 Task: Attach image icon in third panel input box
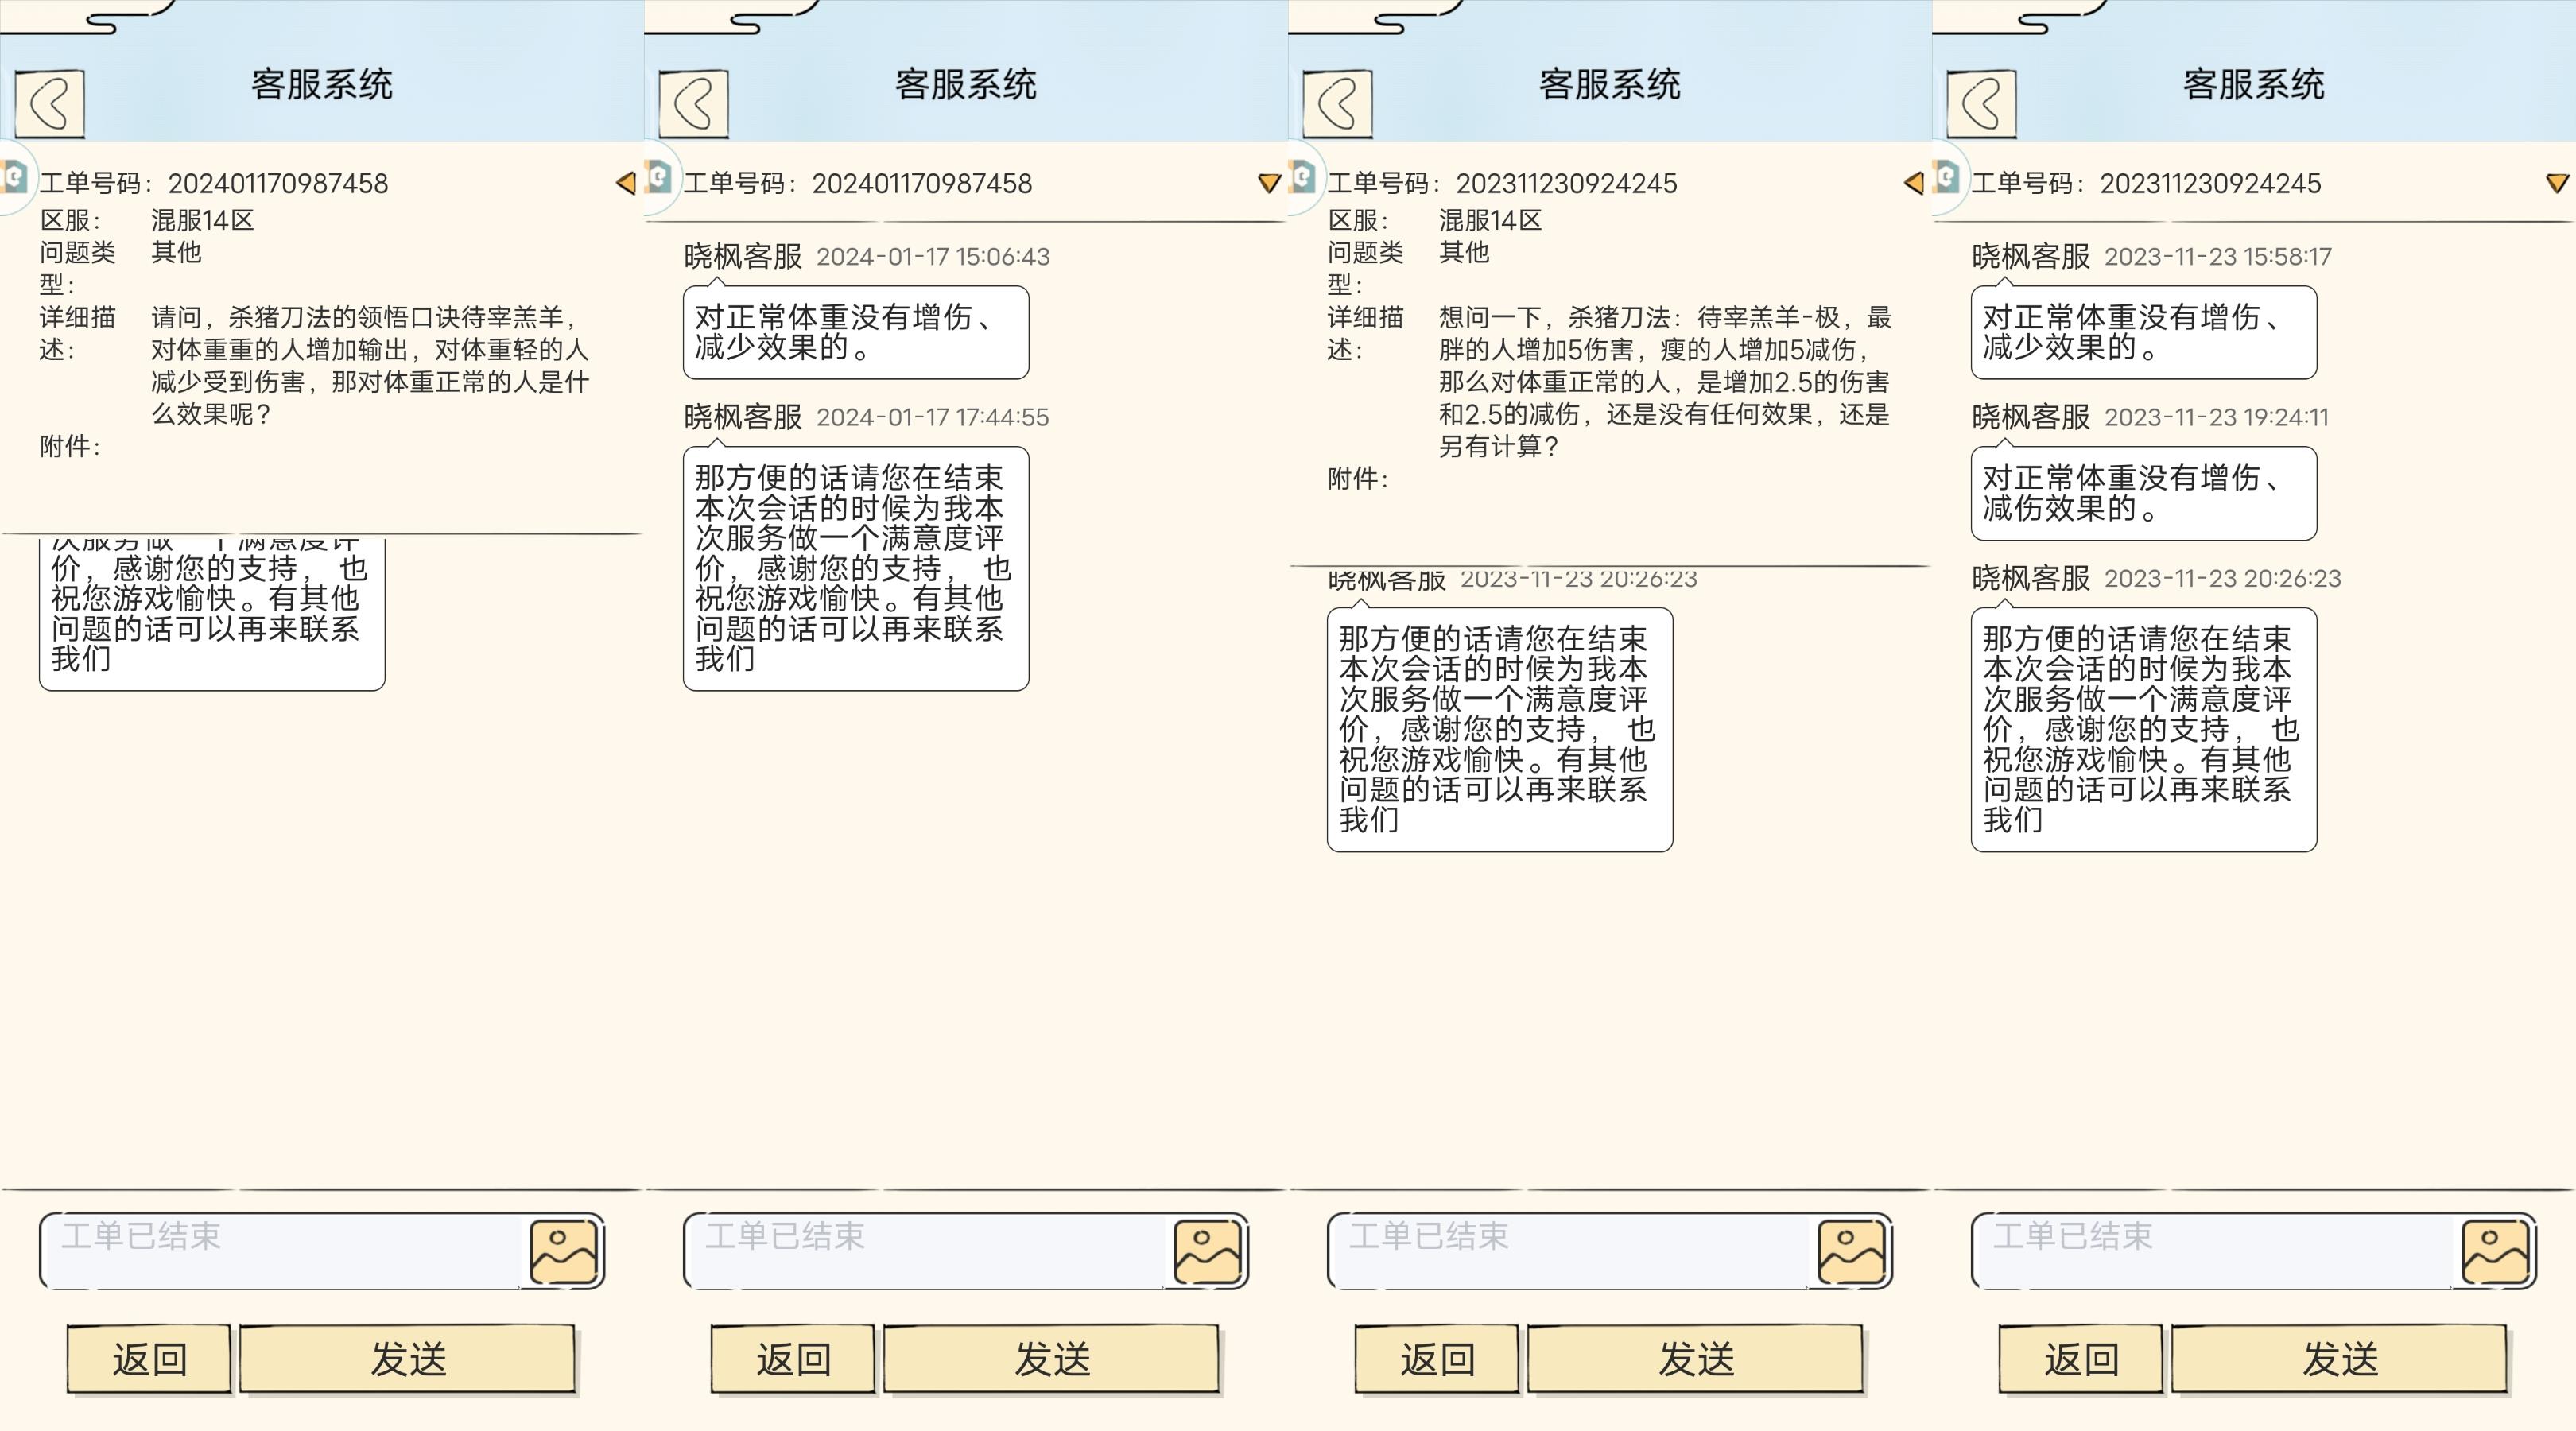[x=1852, y=1251]
